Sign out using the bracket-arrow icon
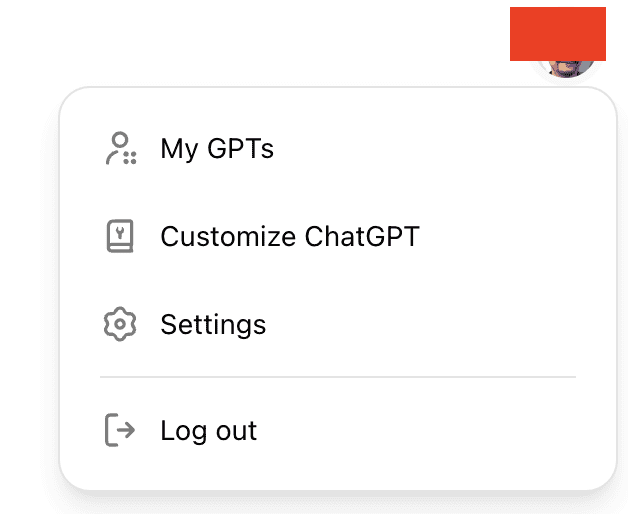The image size is (628, 514). pyautogui.click(x=120, y=430)
